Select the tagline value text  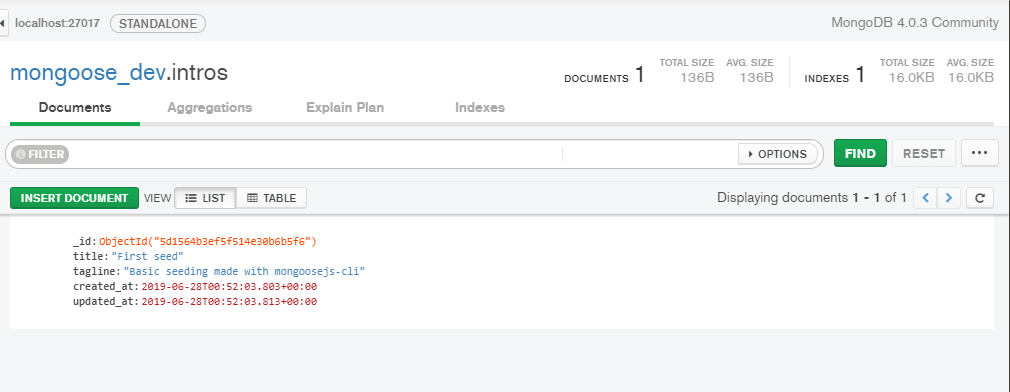(244, 272)
